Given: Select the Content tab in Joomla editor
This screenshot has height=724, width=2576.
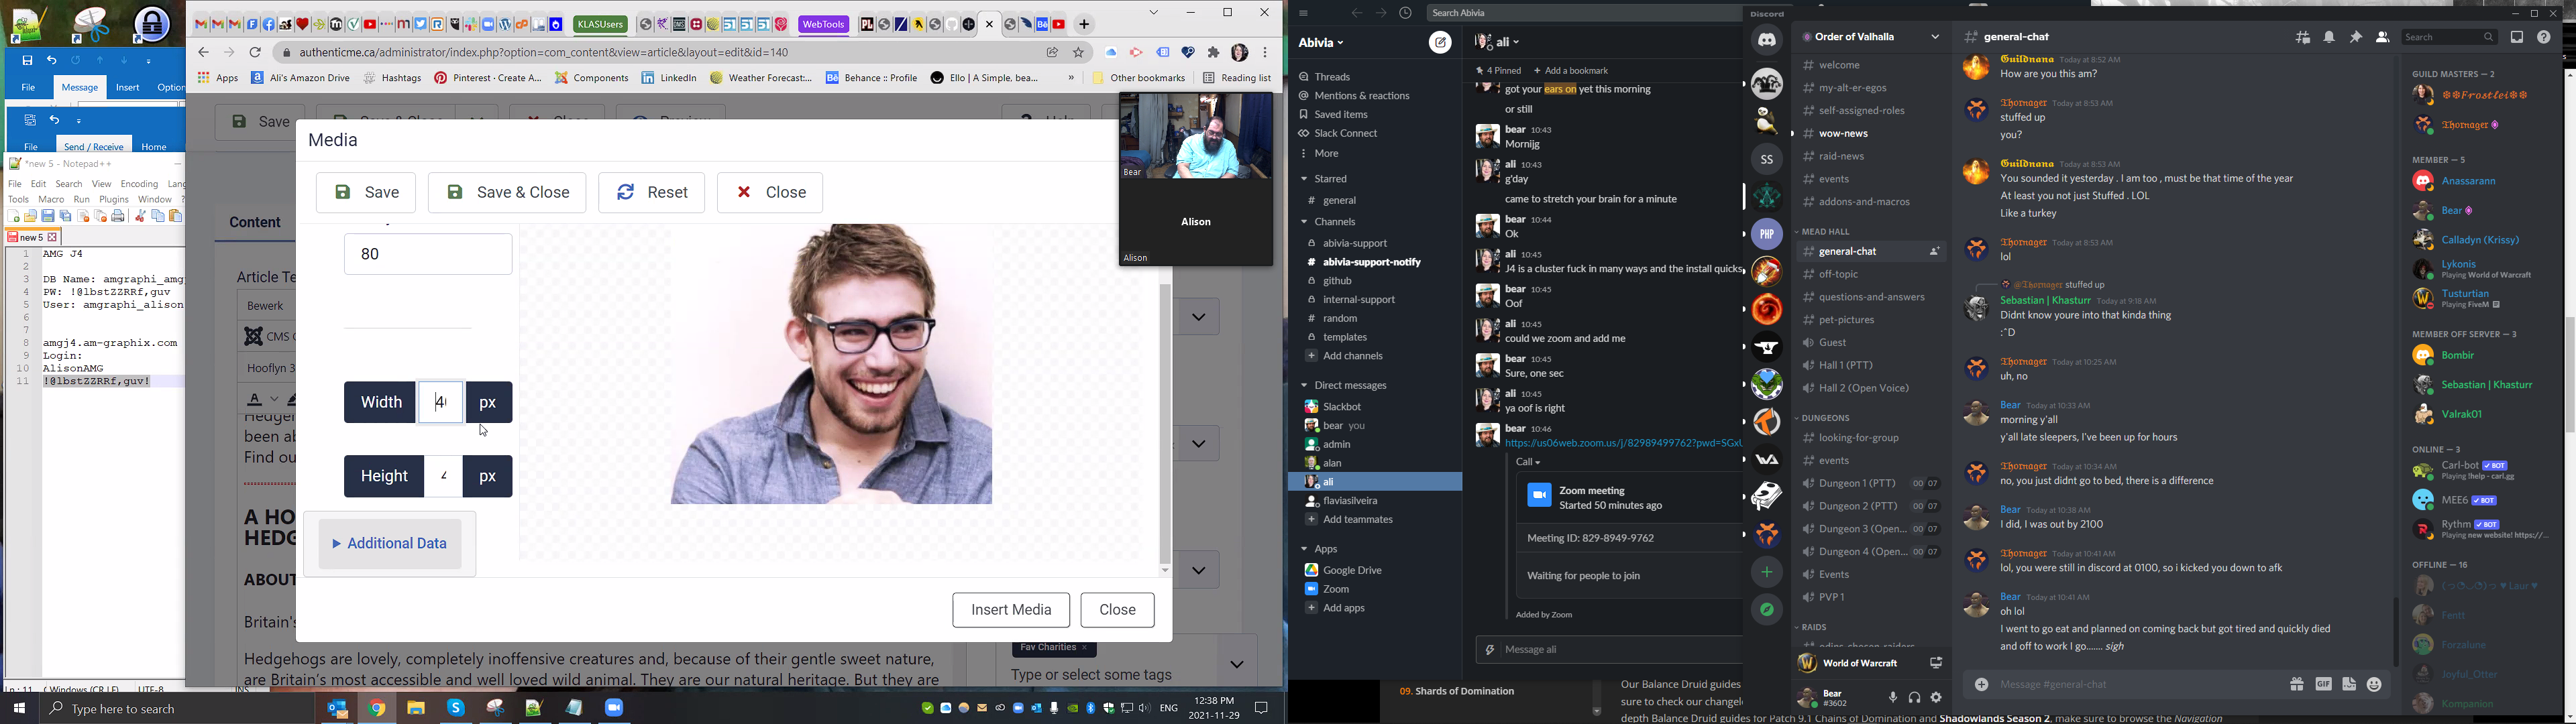Looking at the screenshot, I should click(x=255, y=223).
